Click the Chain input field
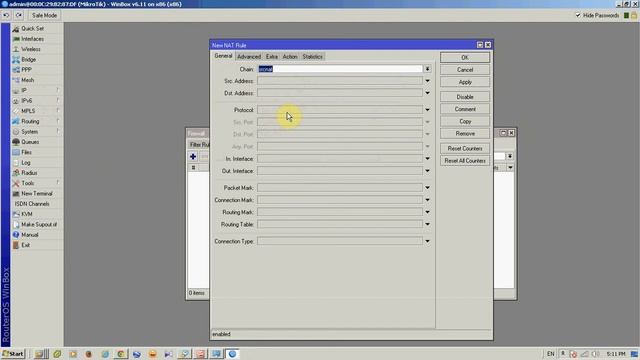This screenshot has width=640, height=360. (x=340, y=69)
